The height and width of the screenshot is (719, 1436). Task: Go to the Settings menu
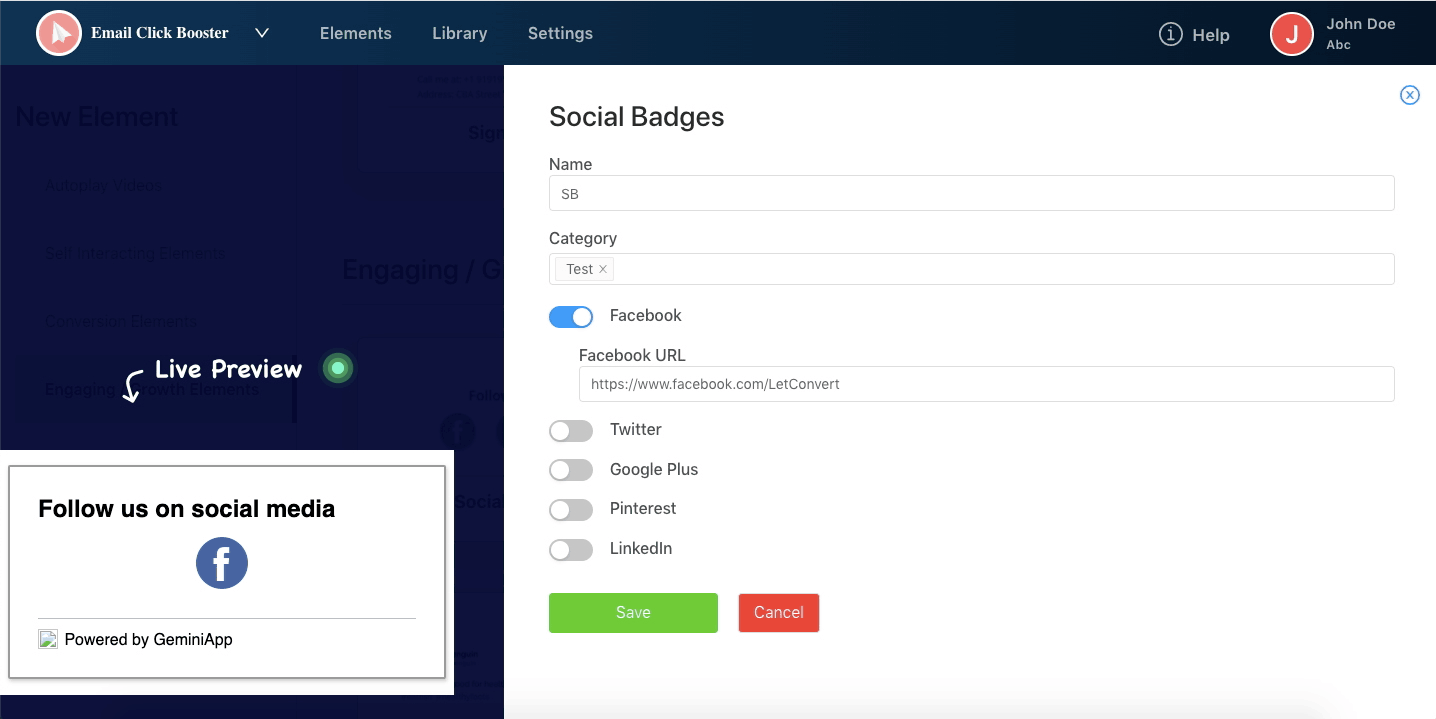[x=560, y=33]
